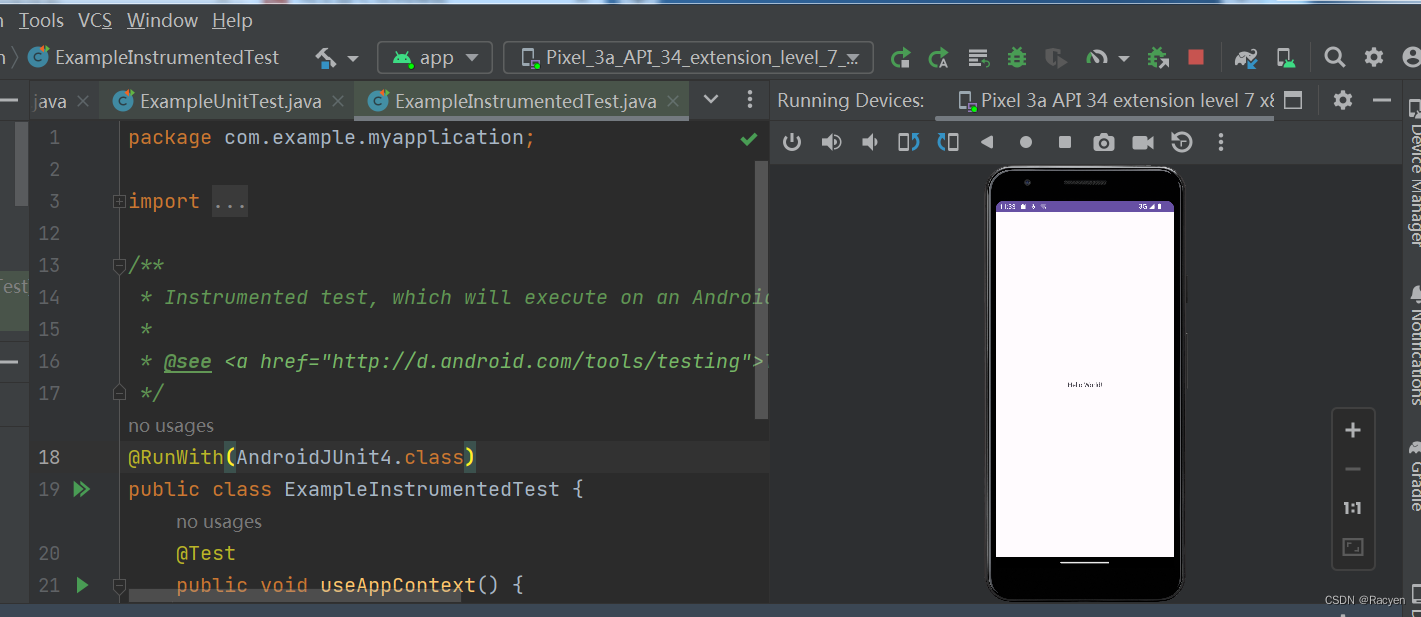
Task: Stop the running app with red square
Action: 1196,57
